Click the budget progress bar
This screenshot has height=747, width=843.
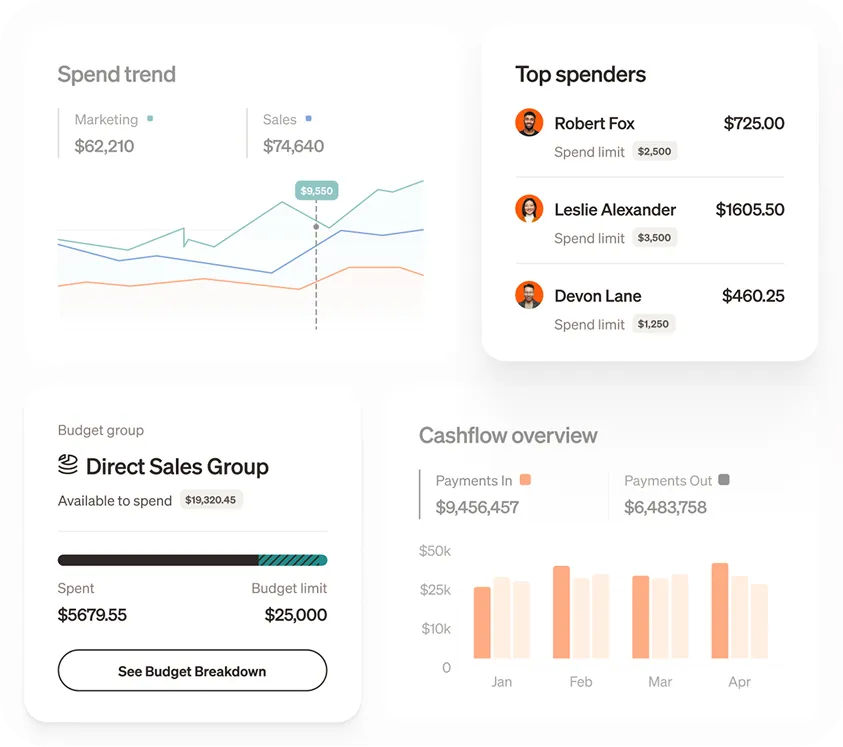pyautogui.click(x=192, y=560)
